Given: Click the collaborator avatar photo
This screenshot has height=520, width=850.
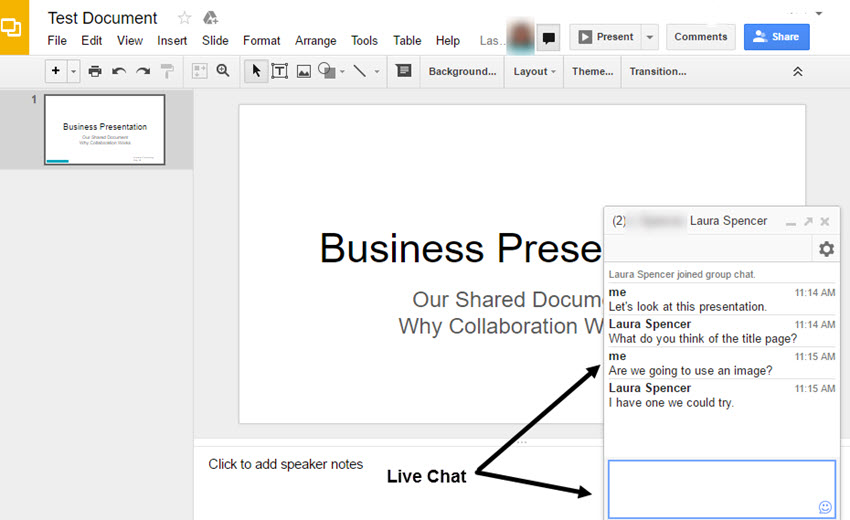Looking at the screenshot, I should [520, 37].
